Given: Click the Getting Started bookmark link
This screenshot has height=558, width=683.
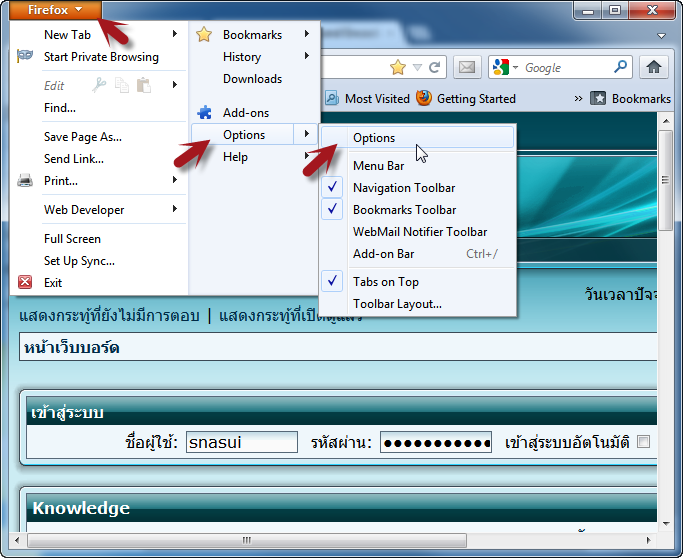Looking at the screenshot, I should click(476, 99).
